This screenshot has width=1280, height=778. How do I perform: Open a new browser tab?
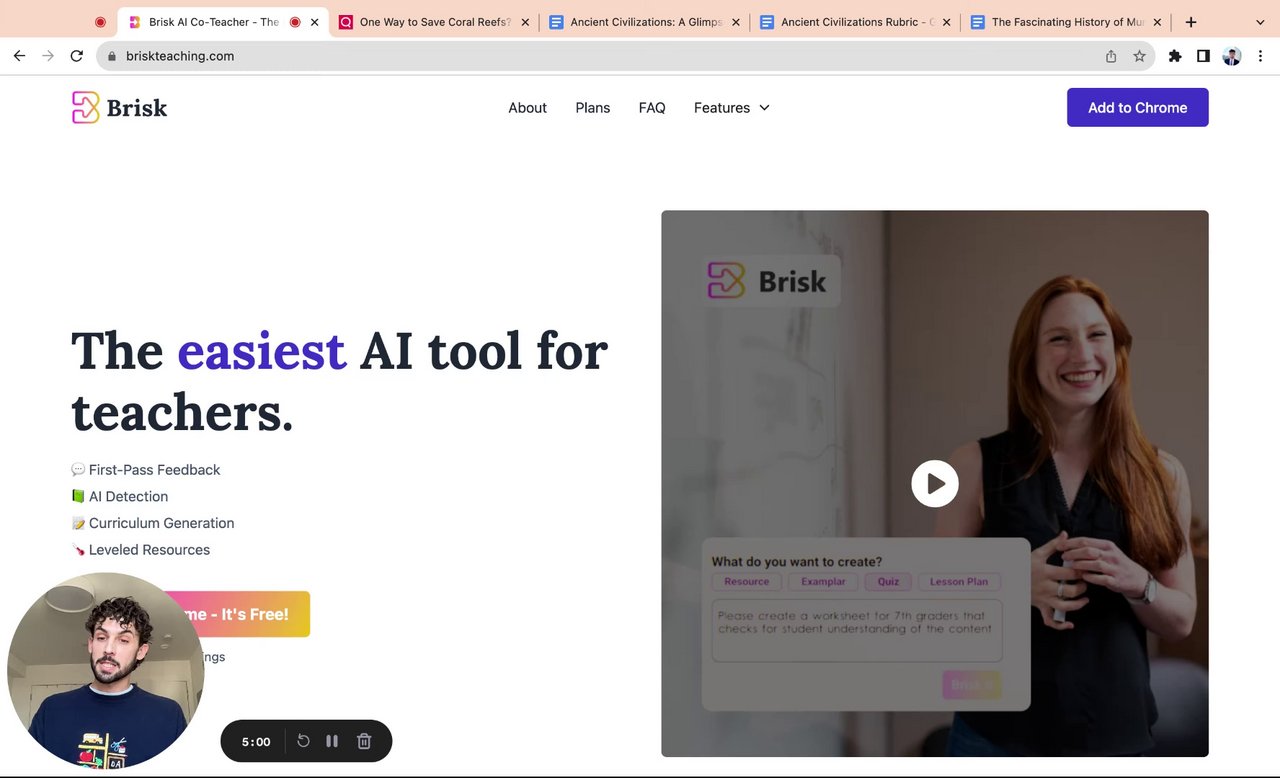point(1191,22)
